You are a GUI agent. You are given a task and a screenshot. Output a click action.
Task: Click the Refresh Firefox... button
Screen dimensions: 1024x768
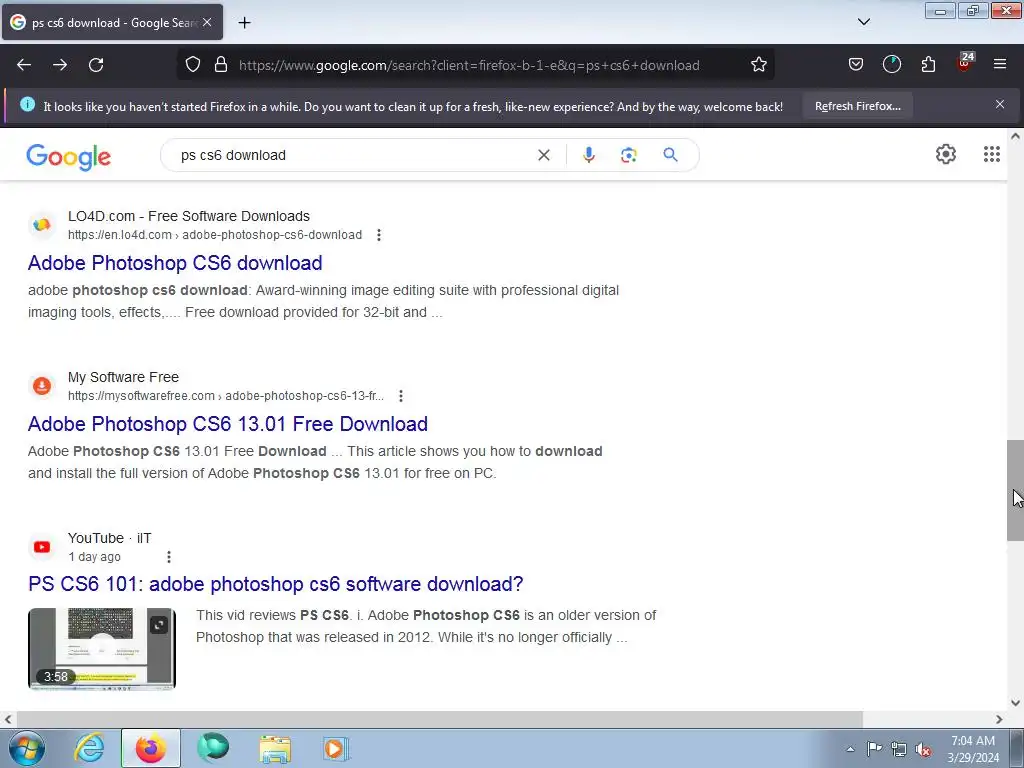(857, 106)
